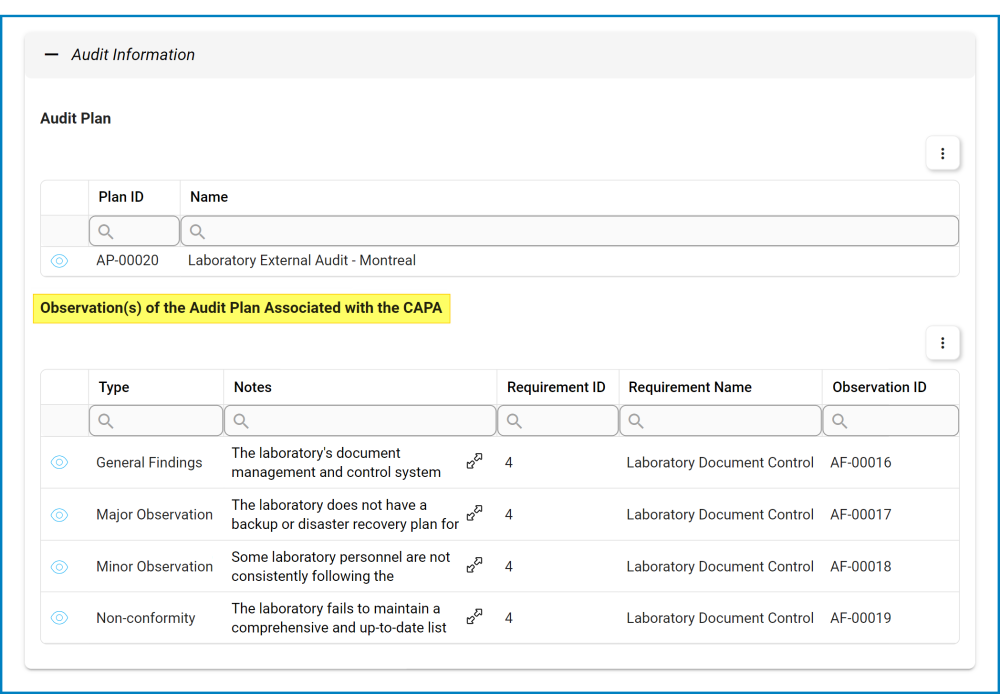Screen dimensions: 1000x694
Task: Open the Audit Plan kebab menu
Action: (942, 153)
